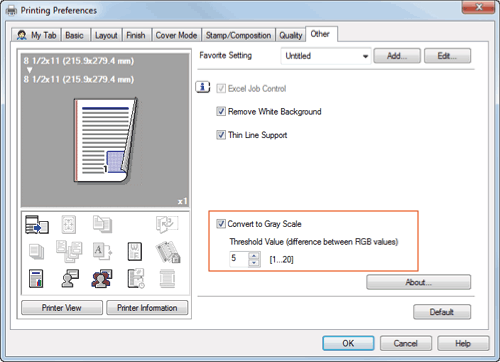Click the grayed scattered multiple pages icon

pyautogui.click(x=69, y=252)
